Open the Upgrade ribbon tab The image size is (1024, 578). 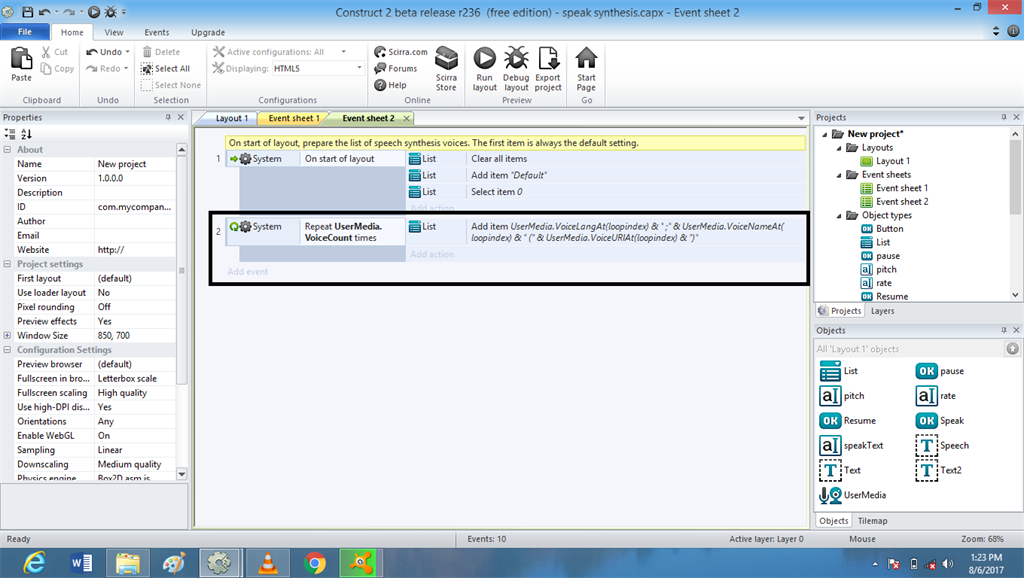click(208, 32)
